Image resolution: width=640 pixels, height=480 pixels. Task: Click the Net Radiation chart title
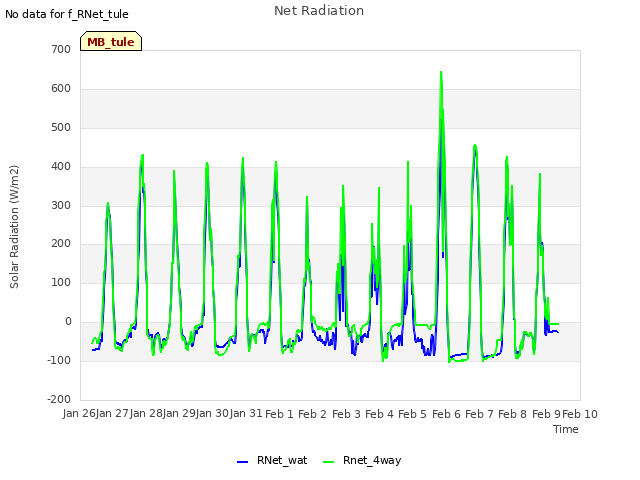pos(319,11)
